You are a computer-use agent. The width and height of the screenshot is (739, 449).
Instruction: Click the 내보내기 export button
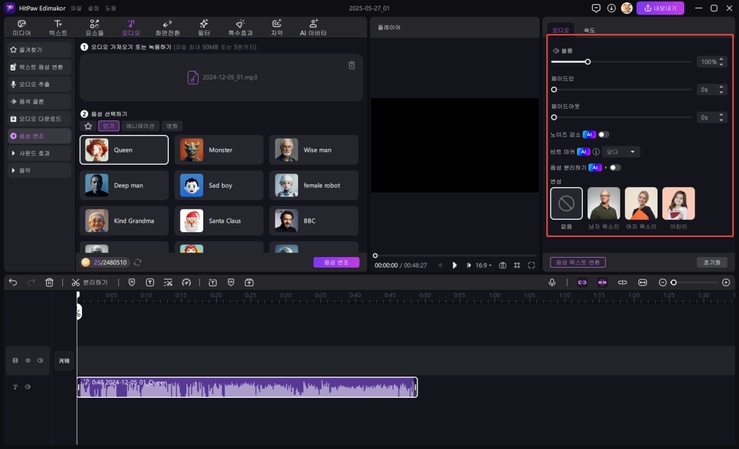click(x=660, y=8)
